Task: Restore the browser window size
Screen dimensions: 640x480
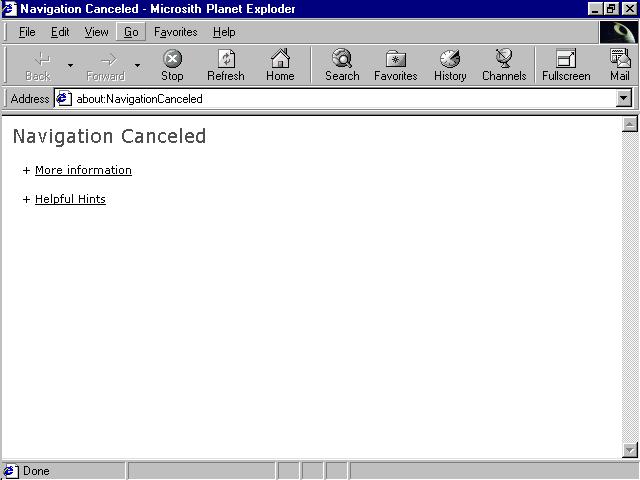Action: click(611, 9)
